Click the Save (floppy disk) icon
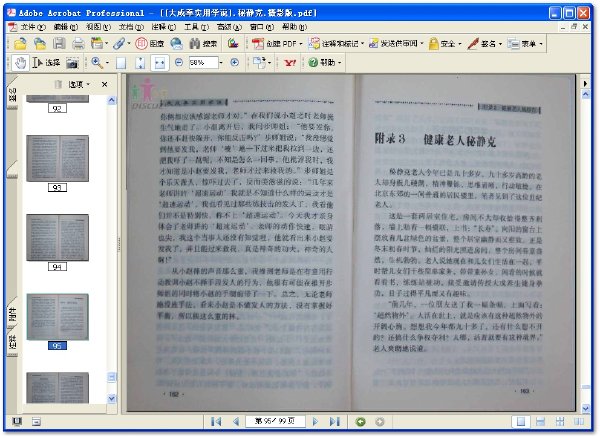 tap(59, 44)
